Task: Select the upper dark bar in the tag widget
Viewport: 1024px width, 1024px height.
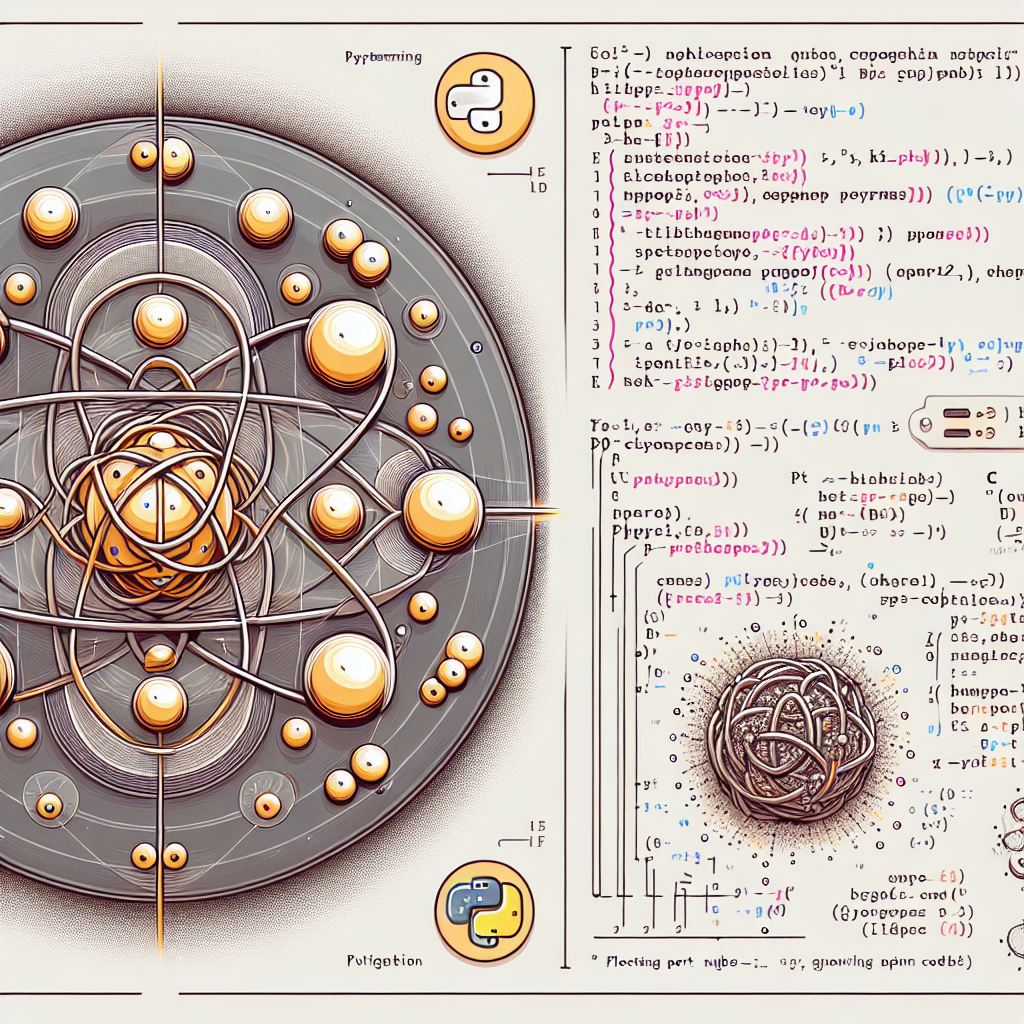Action: tap(957, 413)
